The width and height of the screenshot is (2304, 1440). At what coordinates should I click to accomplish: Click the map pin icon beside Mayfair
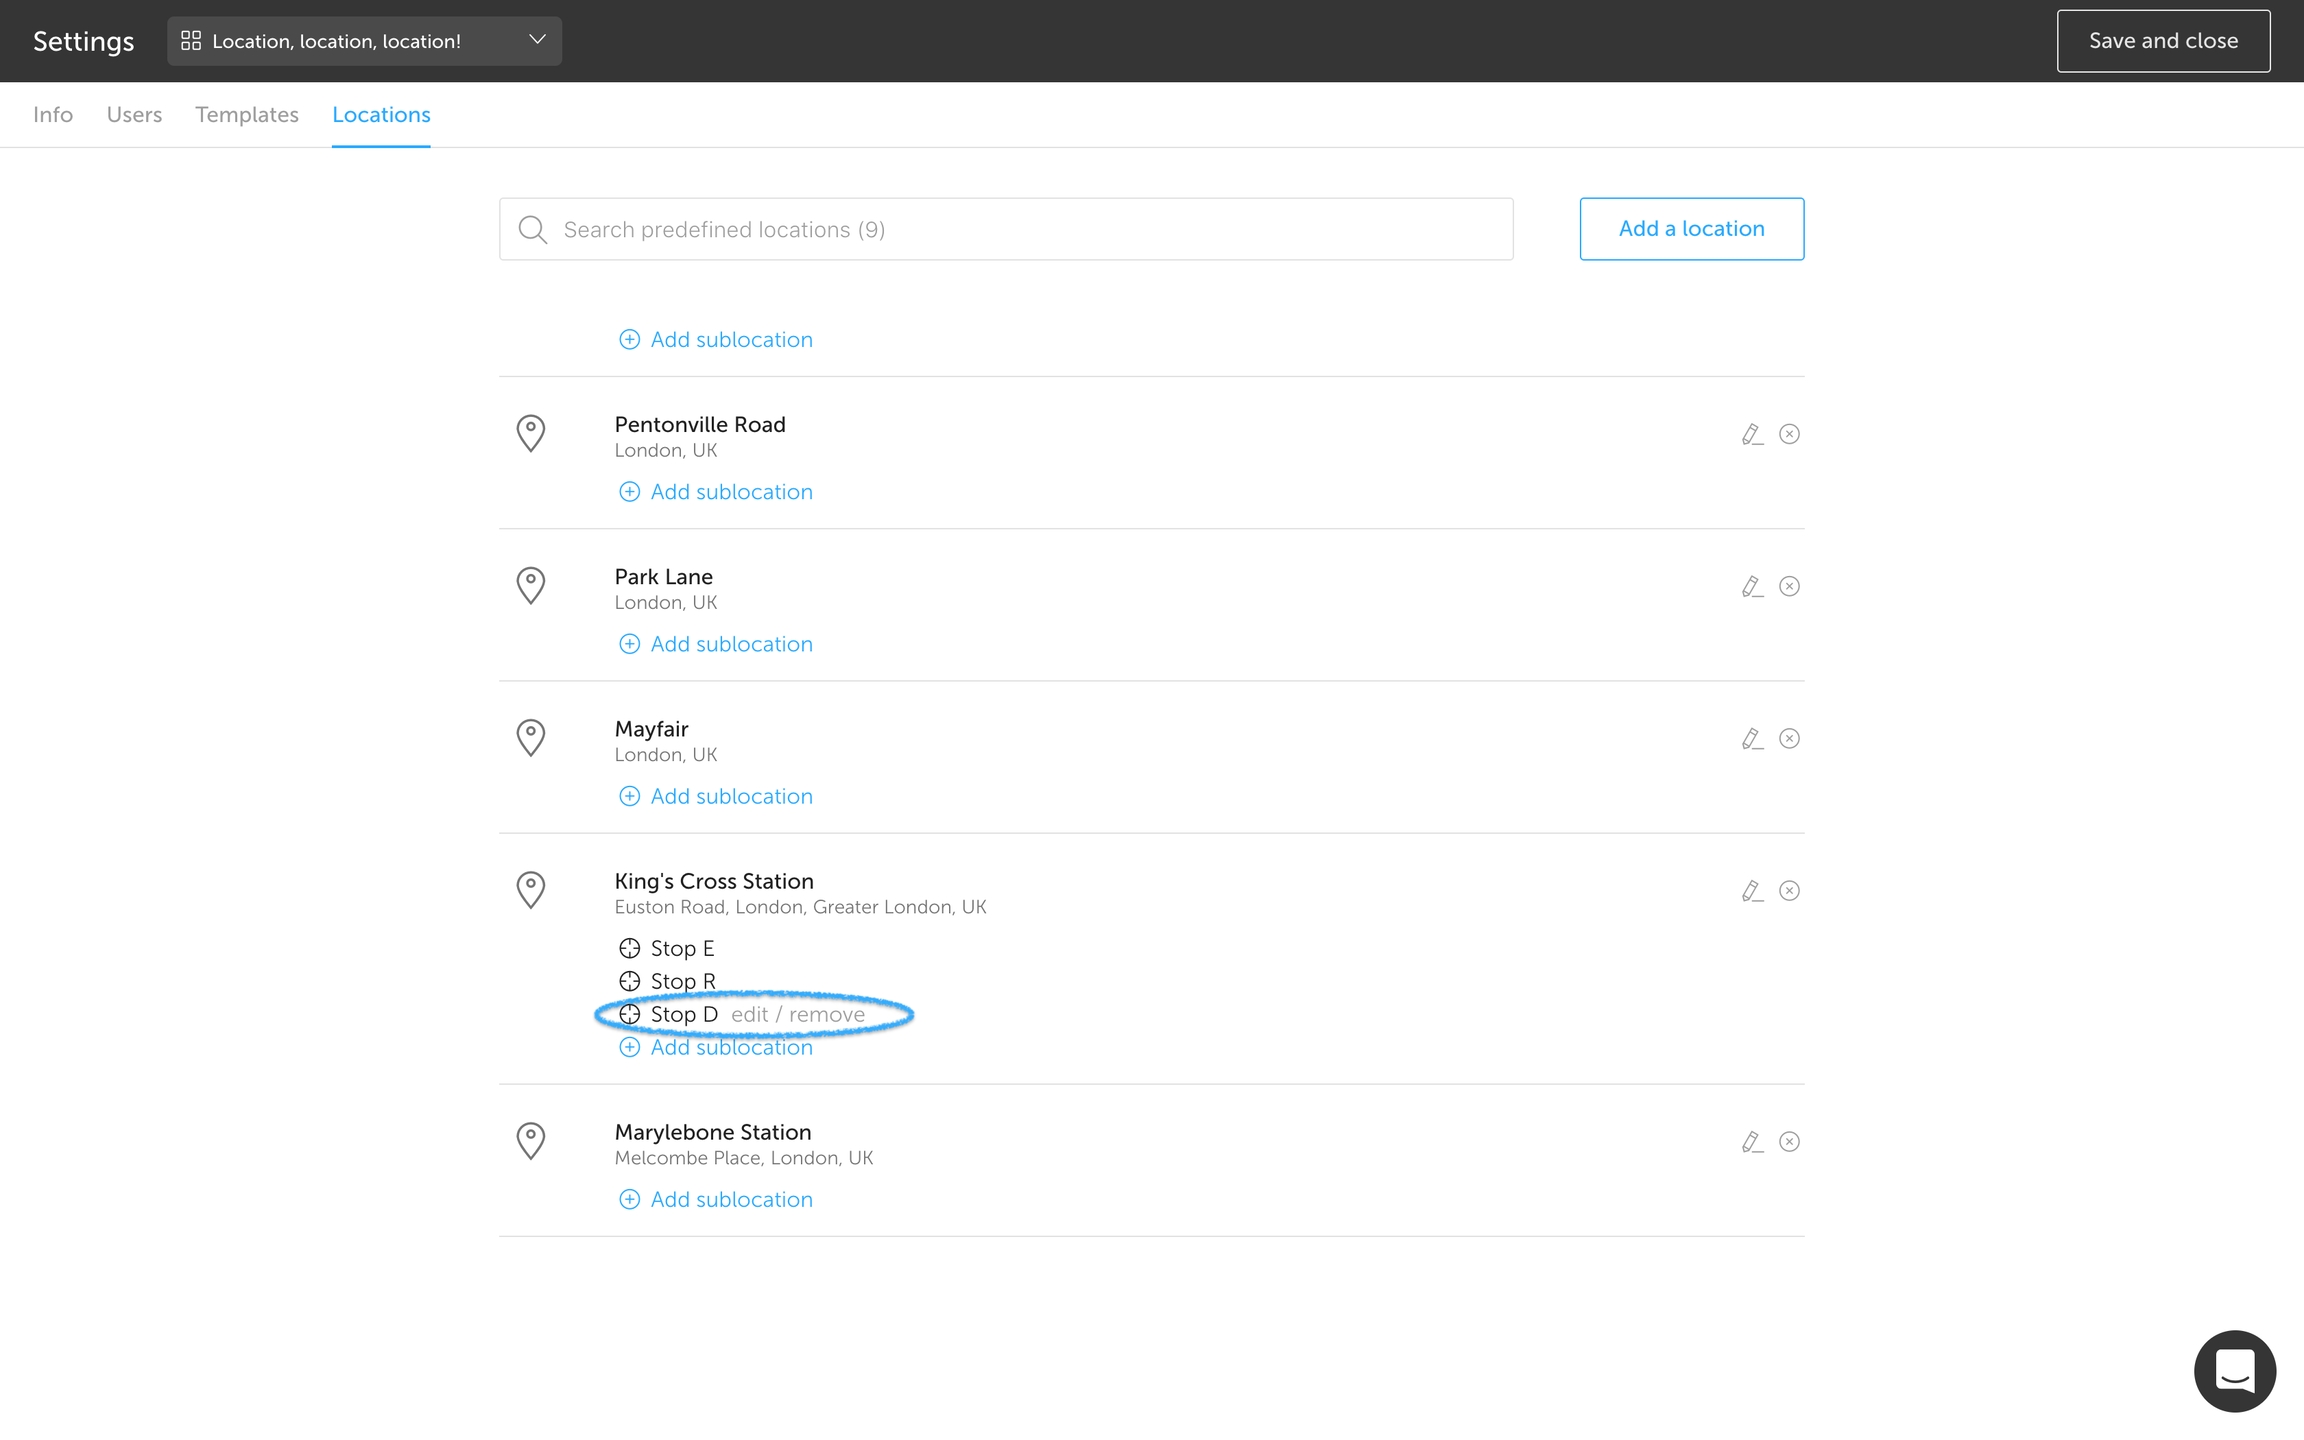click(x=530, y=738)
